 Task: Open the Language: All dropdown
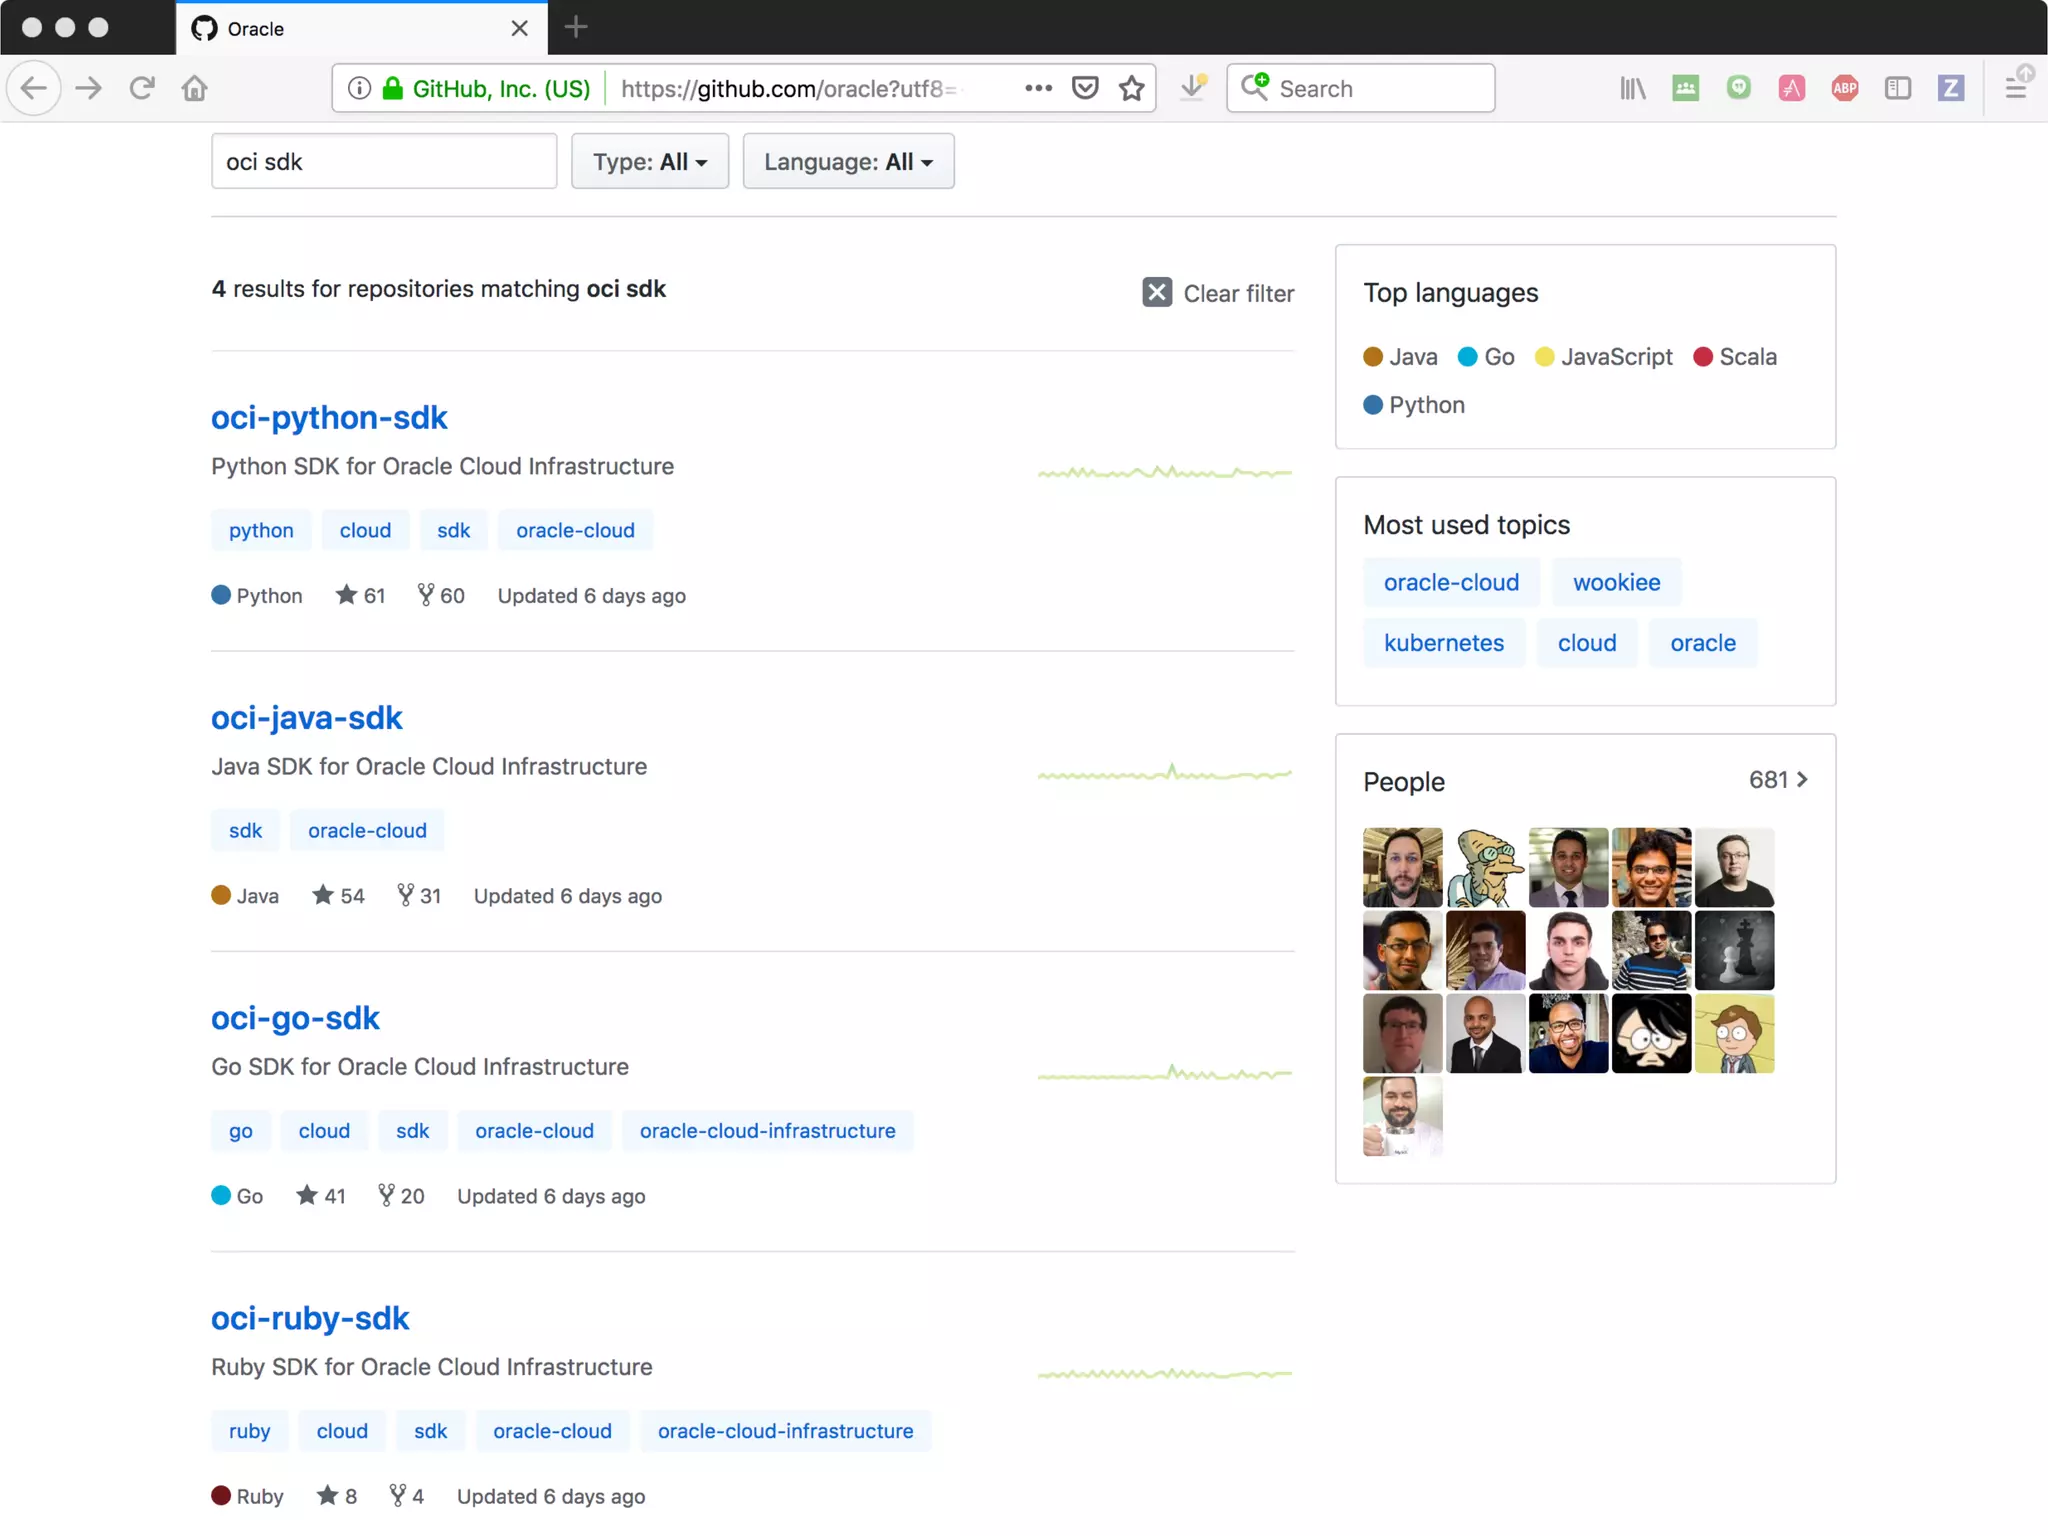(x=848, y=161)
